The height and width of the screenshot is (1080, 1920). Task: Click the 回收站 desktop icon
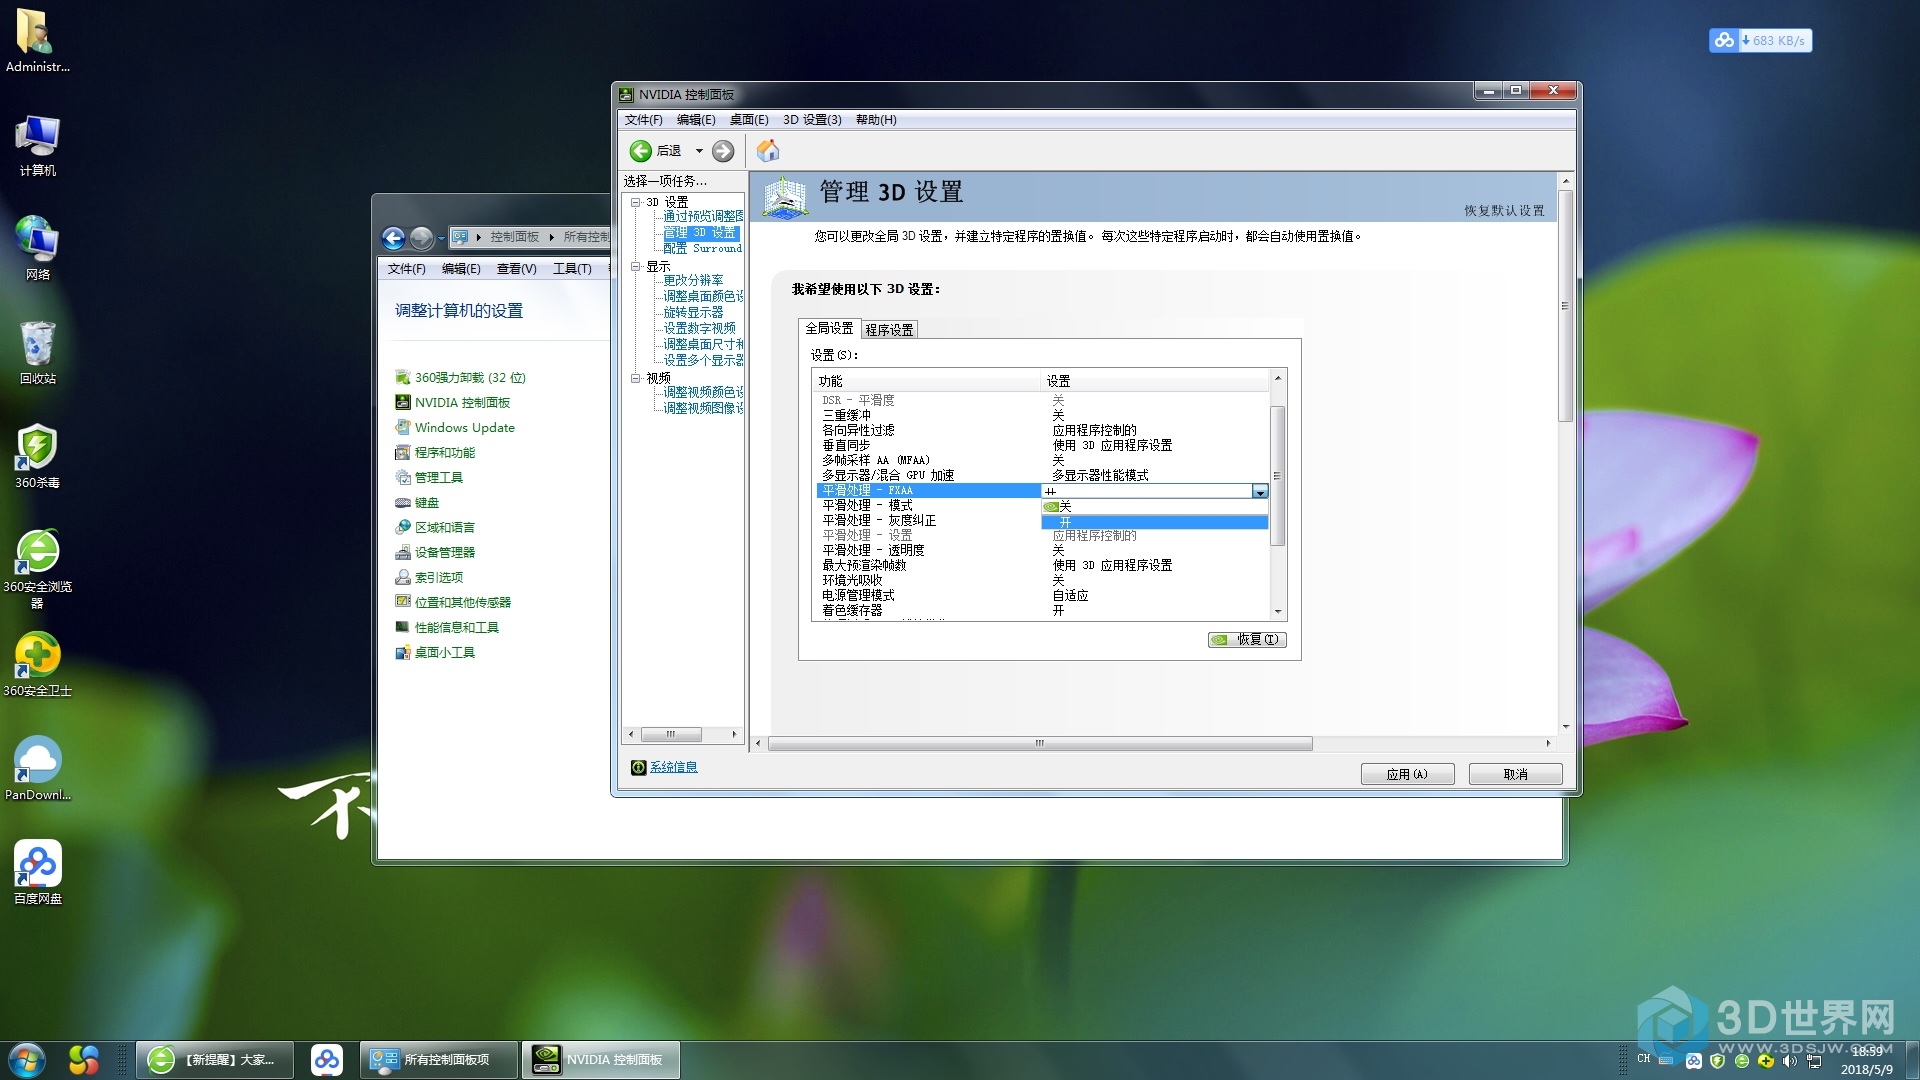pyautogui.click(x=37, y=353)
